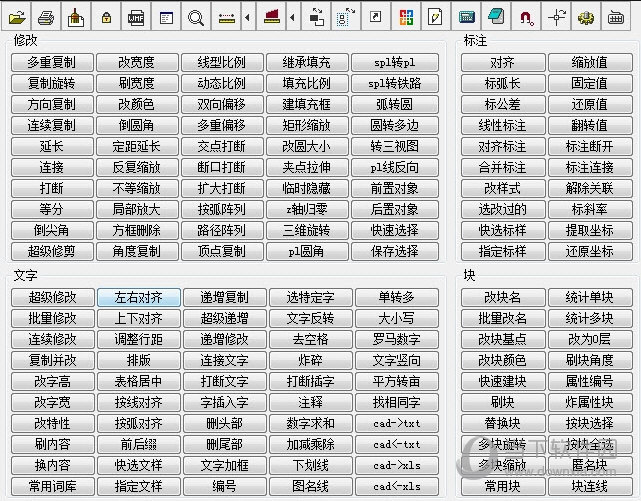
Task: Click the yellow ruler measure icon
Action: point(226,17)
